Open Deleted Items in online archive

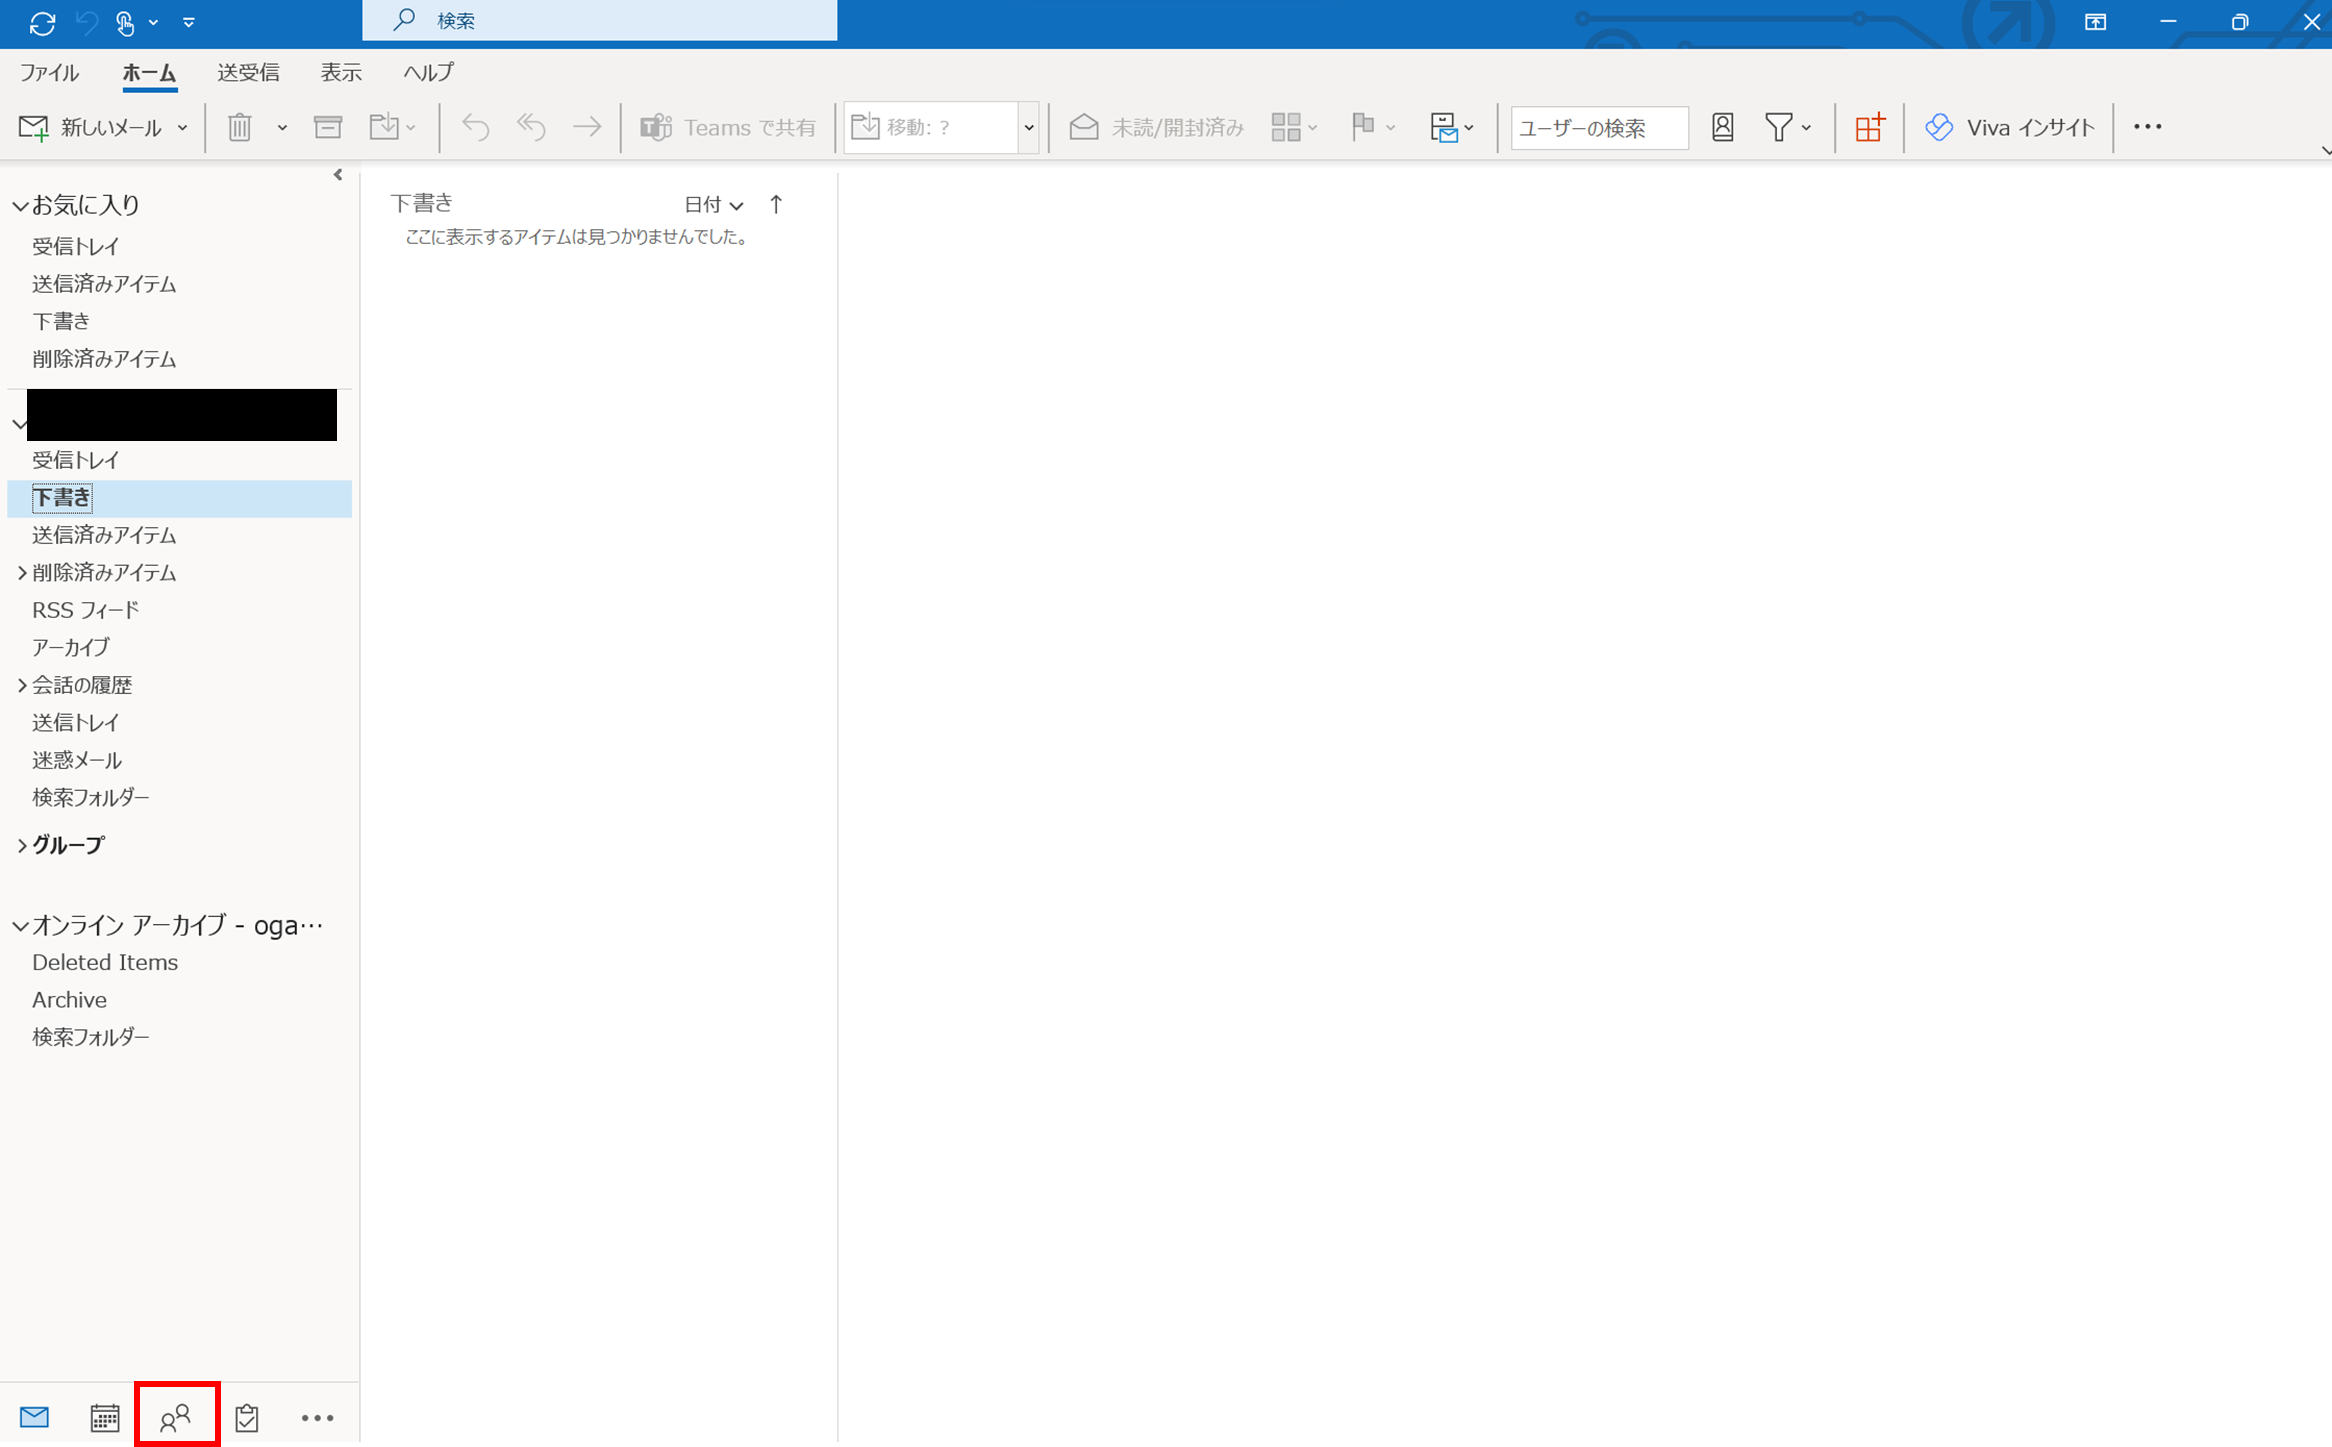pos(105,962)
